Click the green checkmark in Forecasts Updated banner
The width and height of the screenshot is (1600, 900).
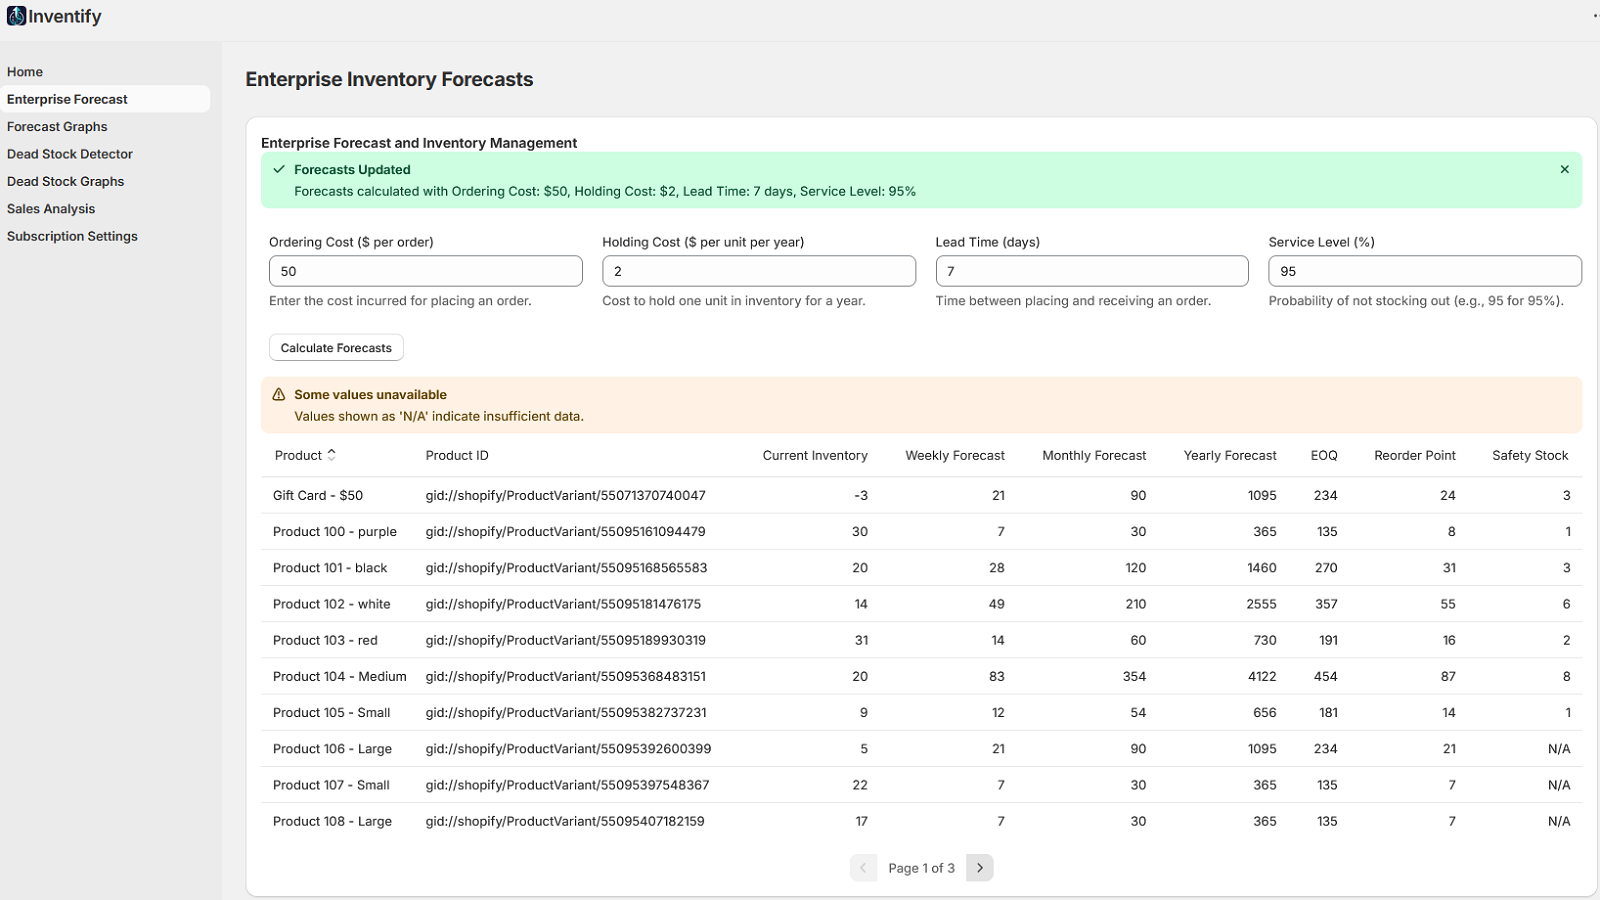tap(279, 169)
